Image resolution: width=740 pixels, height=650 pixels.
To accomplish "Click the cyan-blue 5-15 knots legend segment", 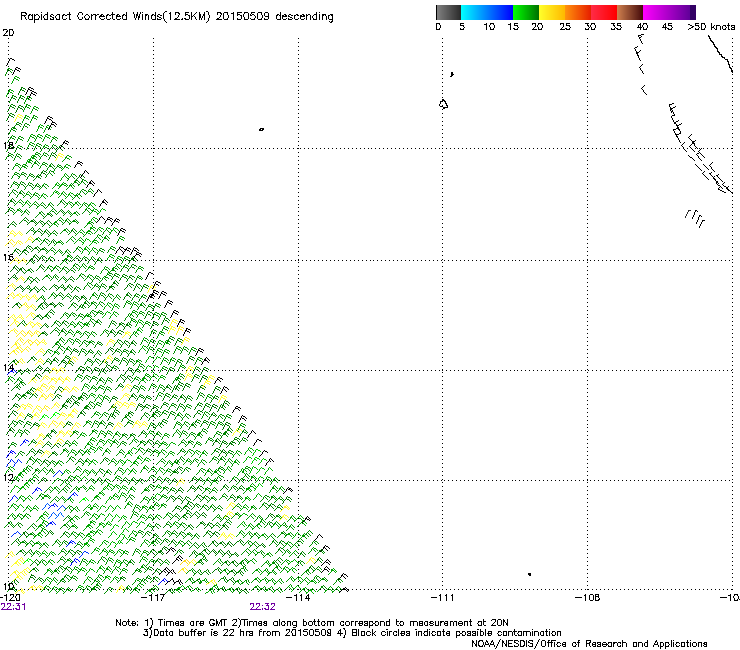I will tap(487, 12).
